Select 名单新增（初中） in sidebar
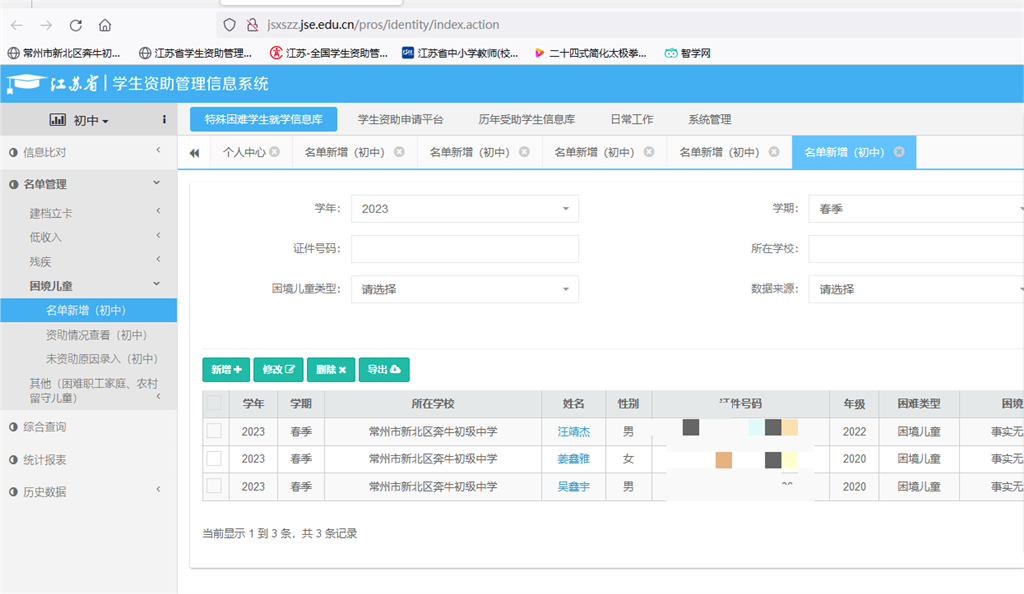This screenshot has width=1024, height=594. 88,310
